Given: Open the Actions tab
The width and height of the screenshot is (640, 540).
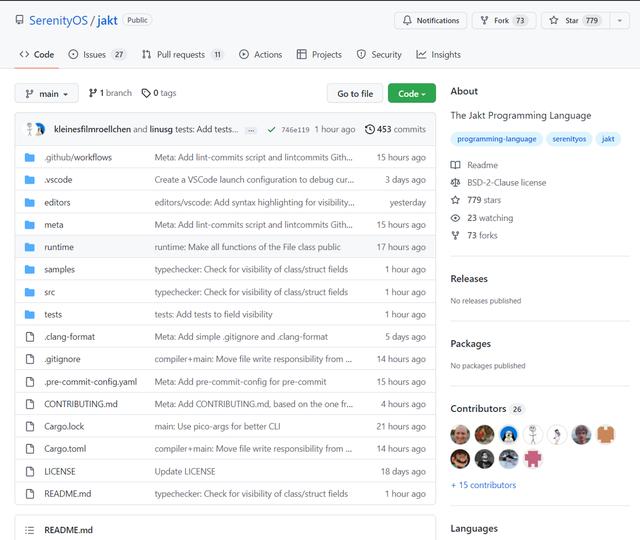Looking at the screenshot, I should [260, 55].
